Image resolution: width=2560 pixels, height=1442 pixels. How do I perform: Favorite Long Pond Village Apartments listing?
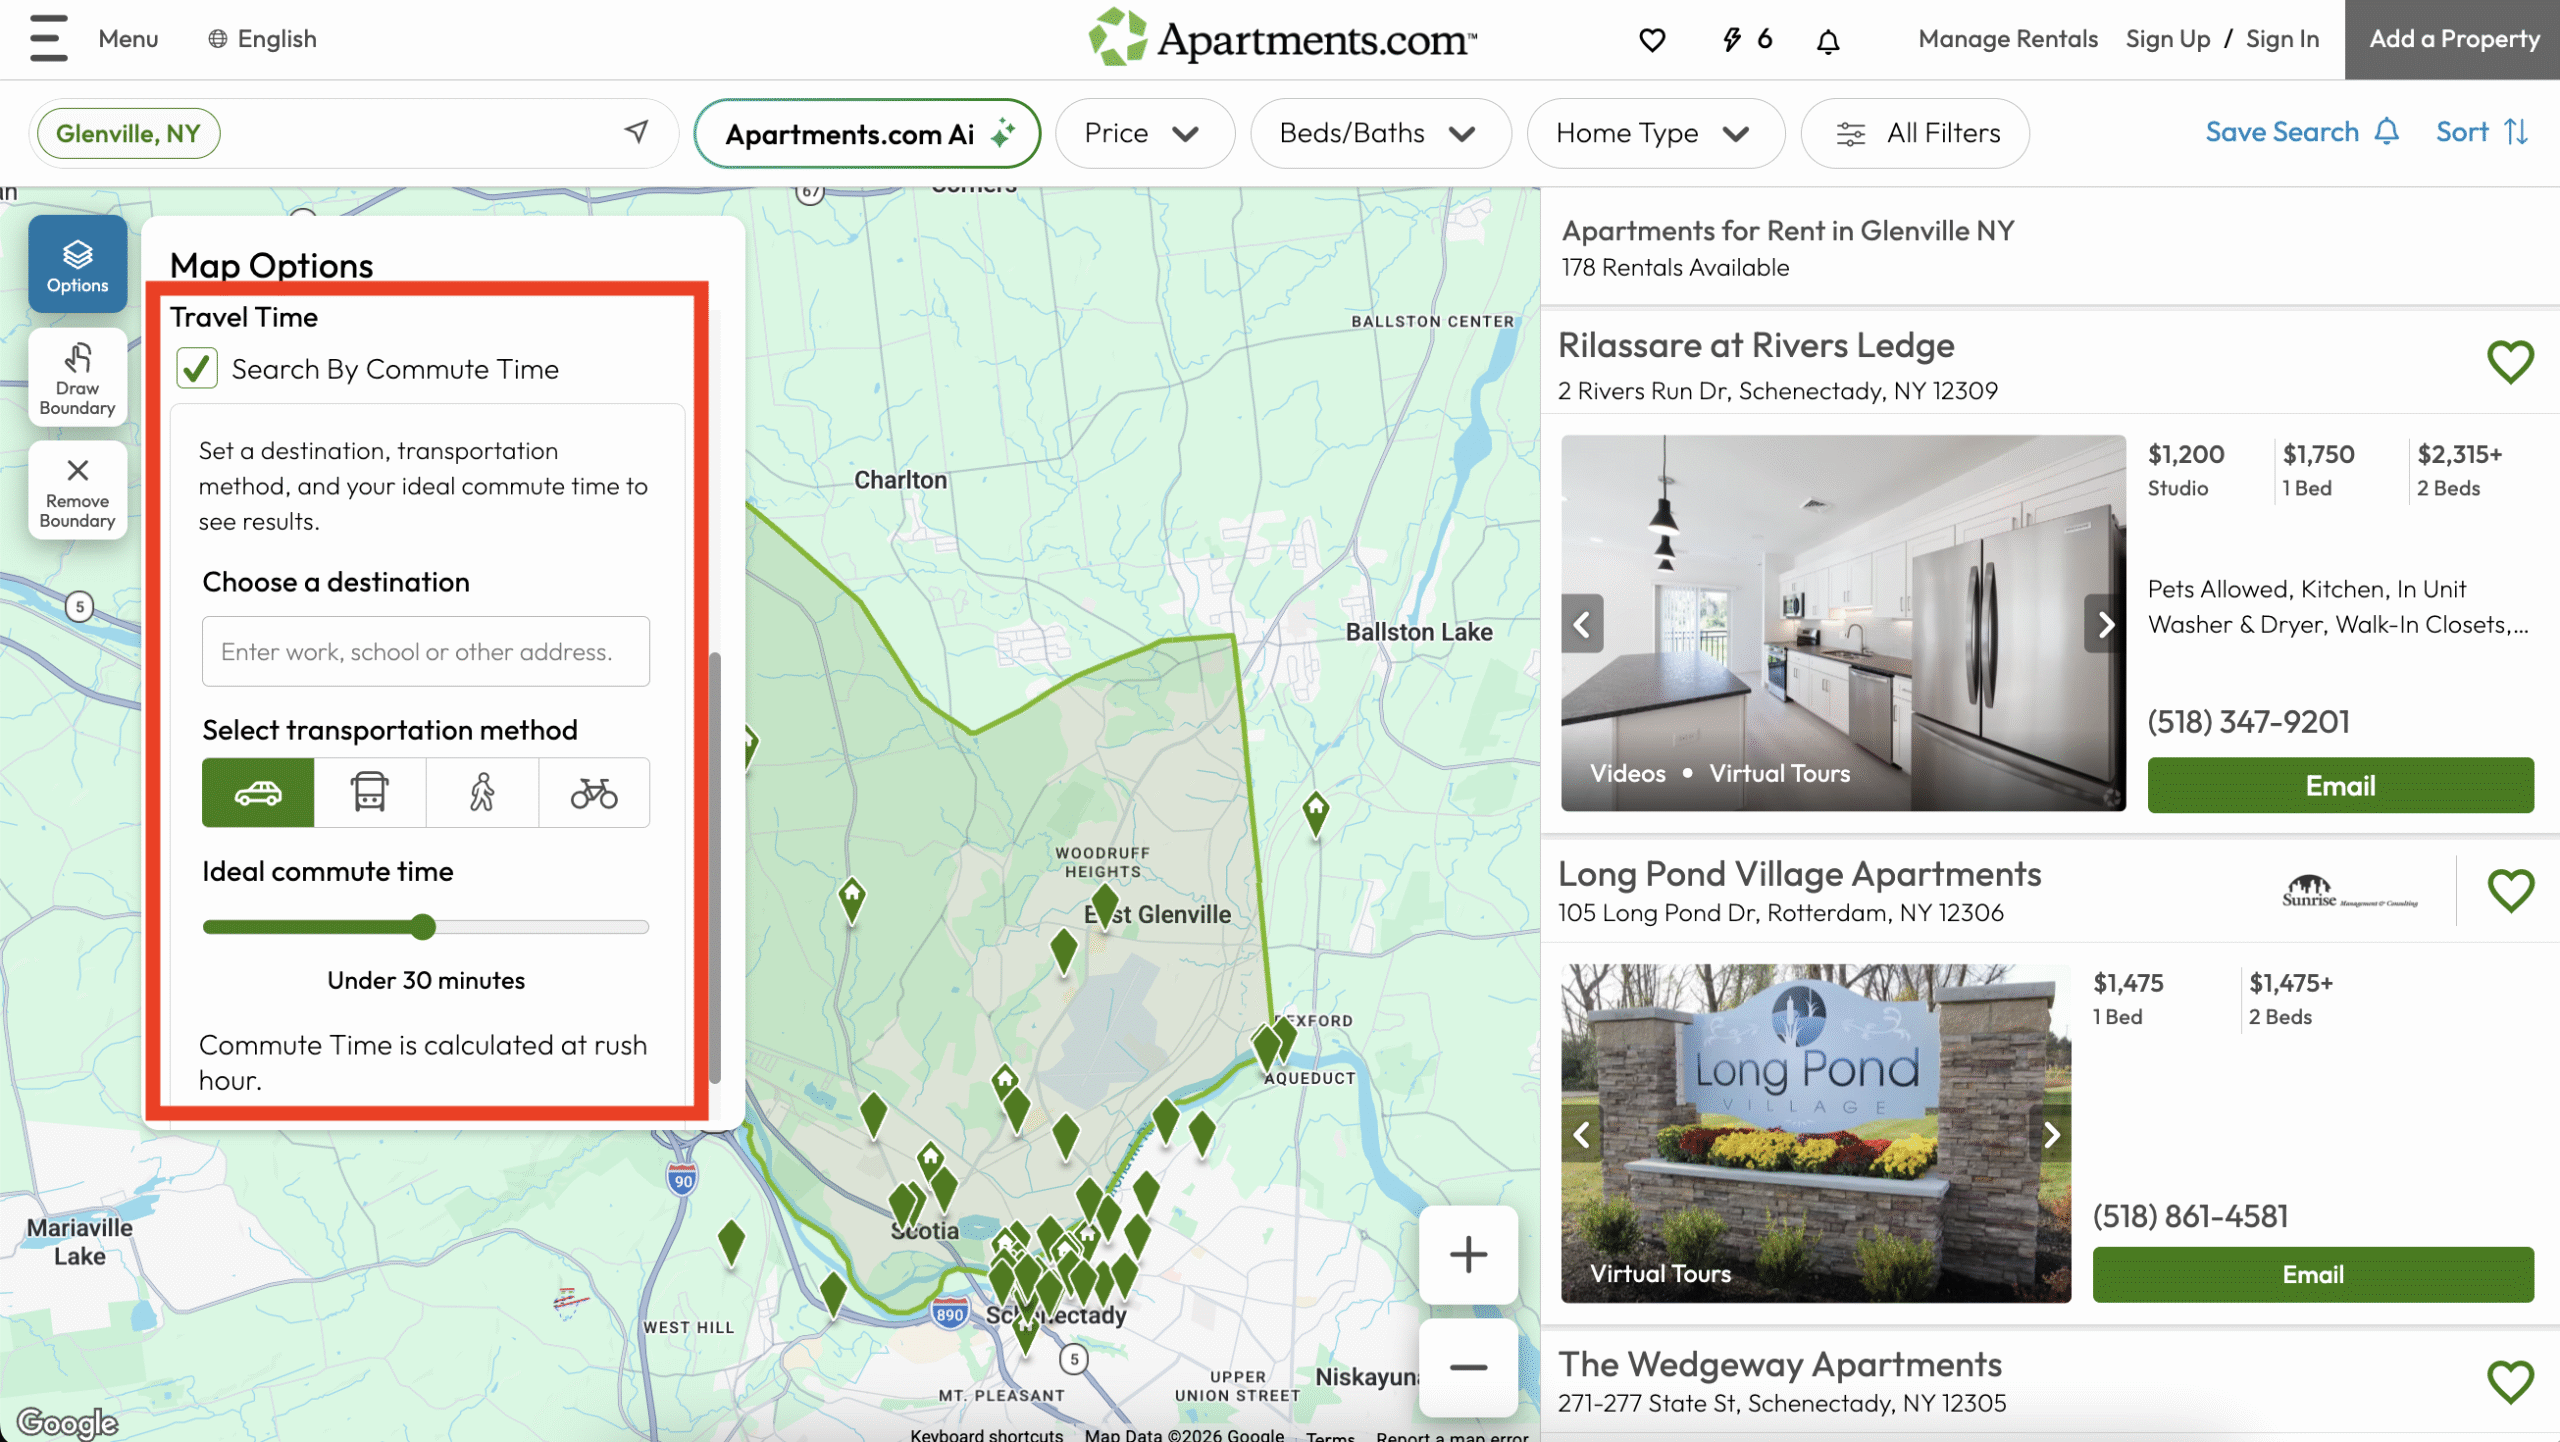coord(2510,891)
